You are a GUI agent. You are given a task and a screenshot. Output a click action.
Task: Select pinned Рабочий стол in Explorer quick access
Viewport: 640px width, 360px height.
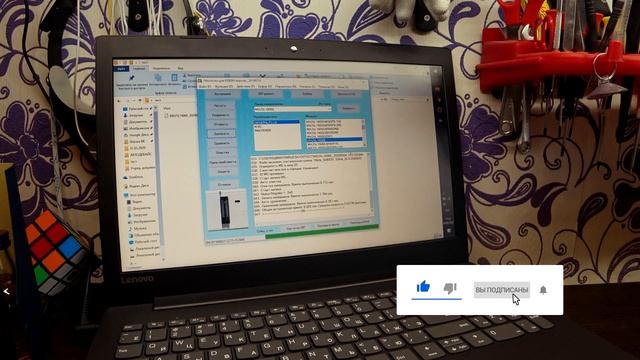(138, 109)
